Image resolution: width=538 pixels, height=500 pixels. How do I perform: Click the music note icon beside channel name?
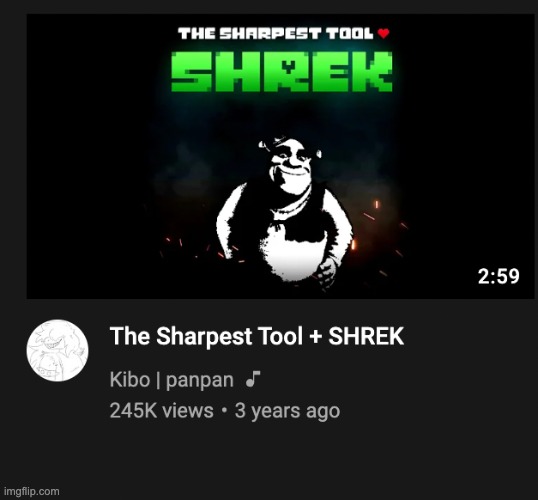click(x=253, y=379)
